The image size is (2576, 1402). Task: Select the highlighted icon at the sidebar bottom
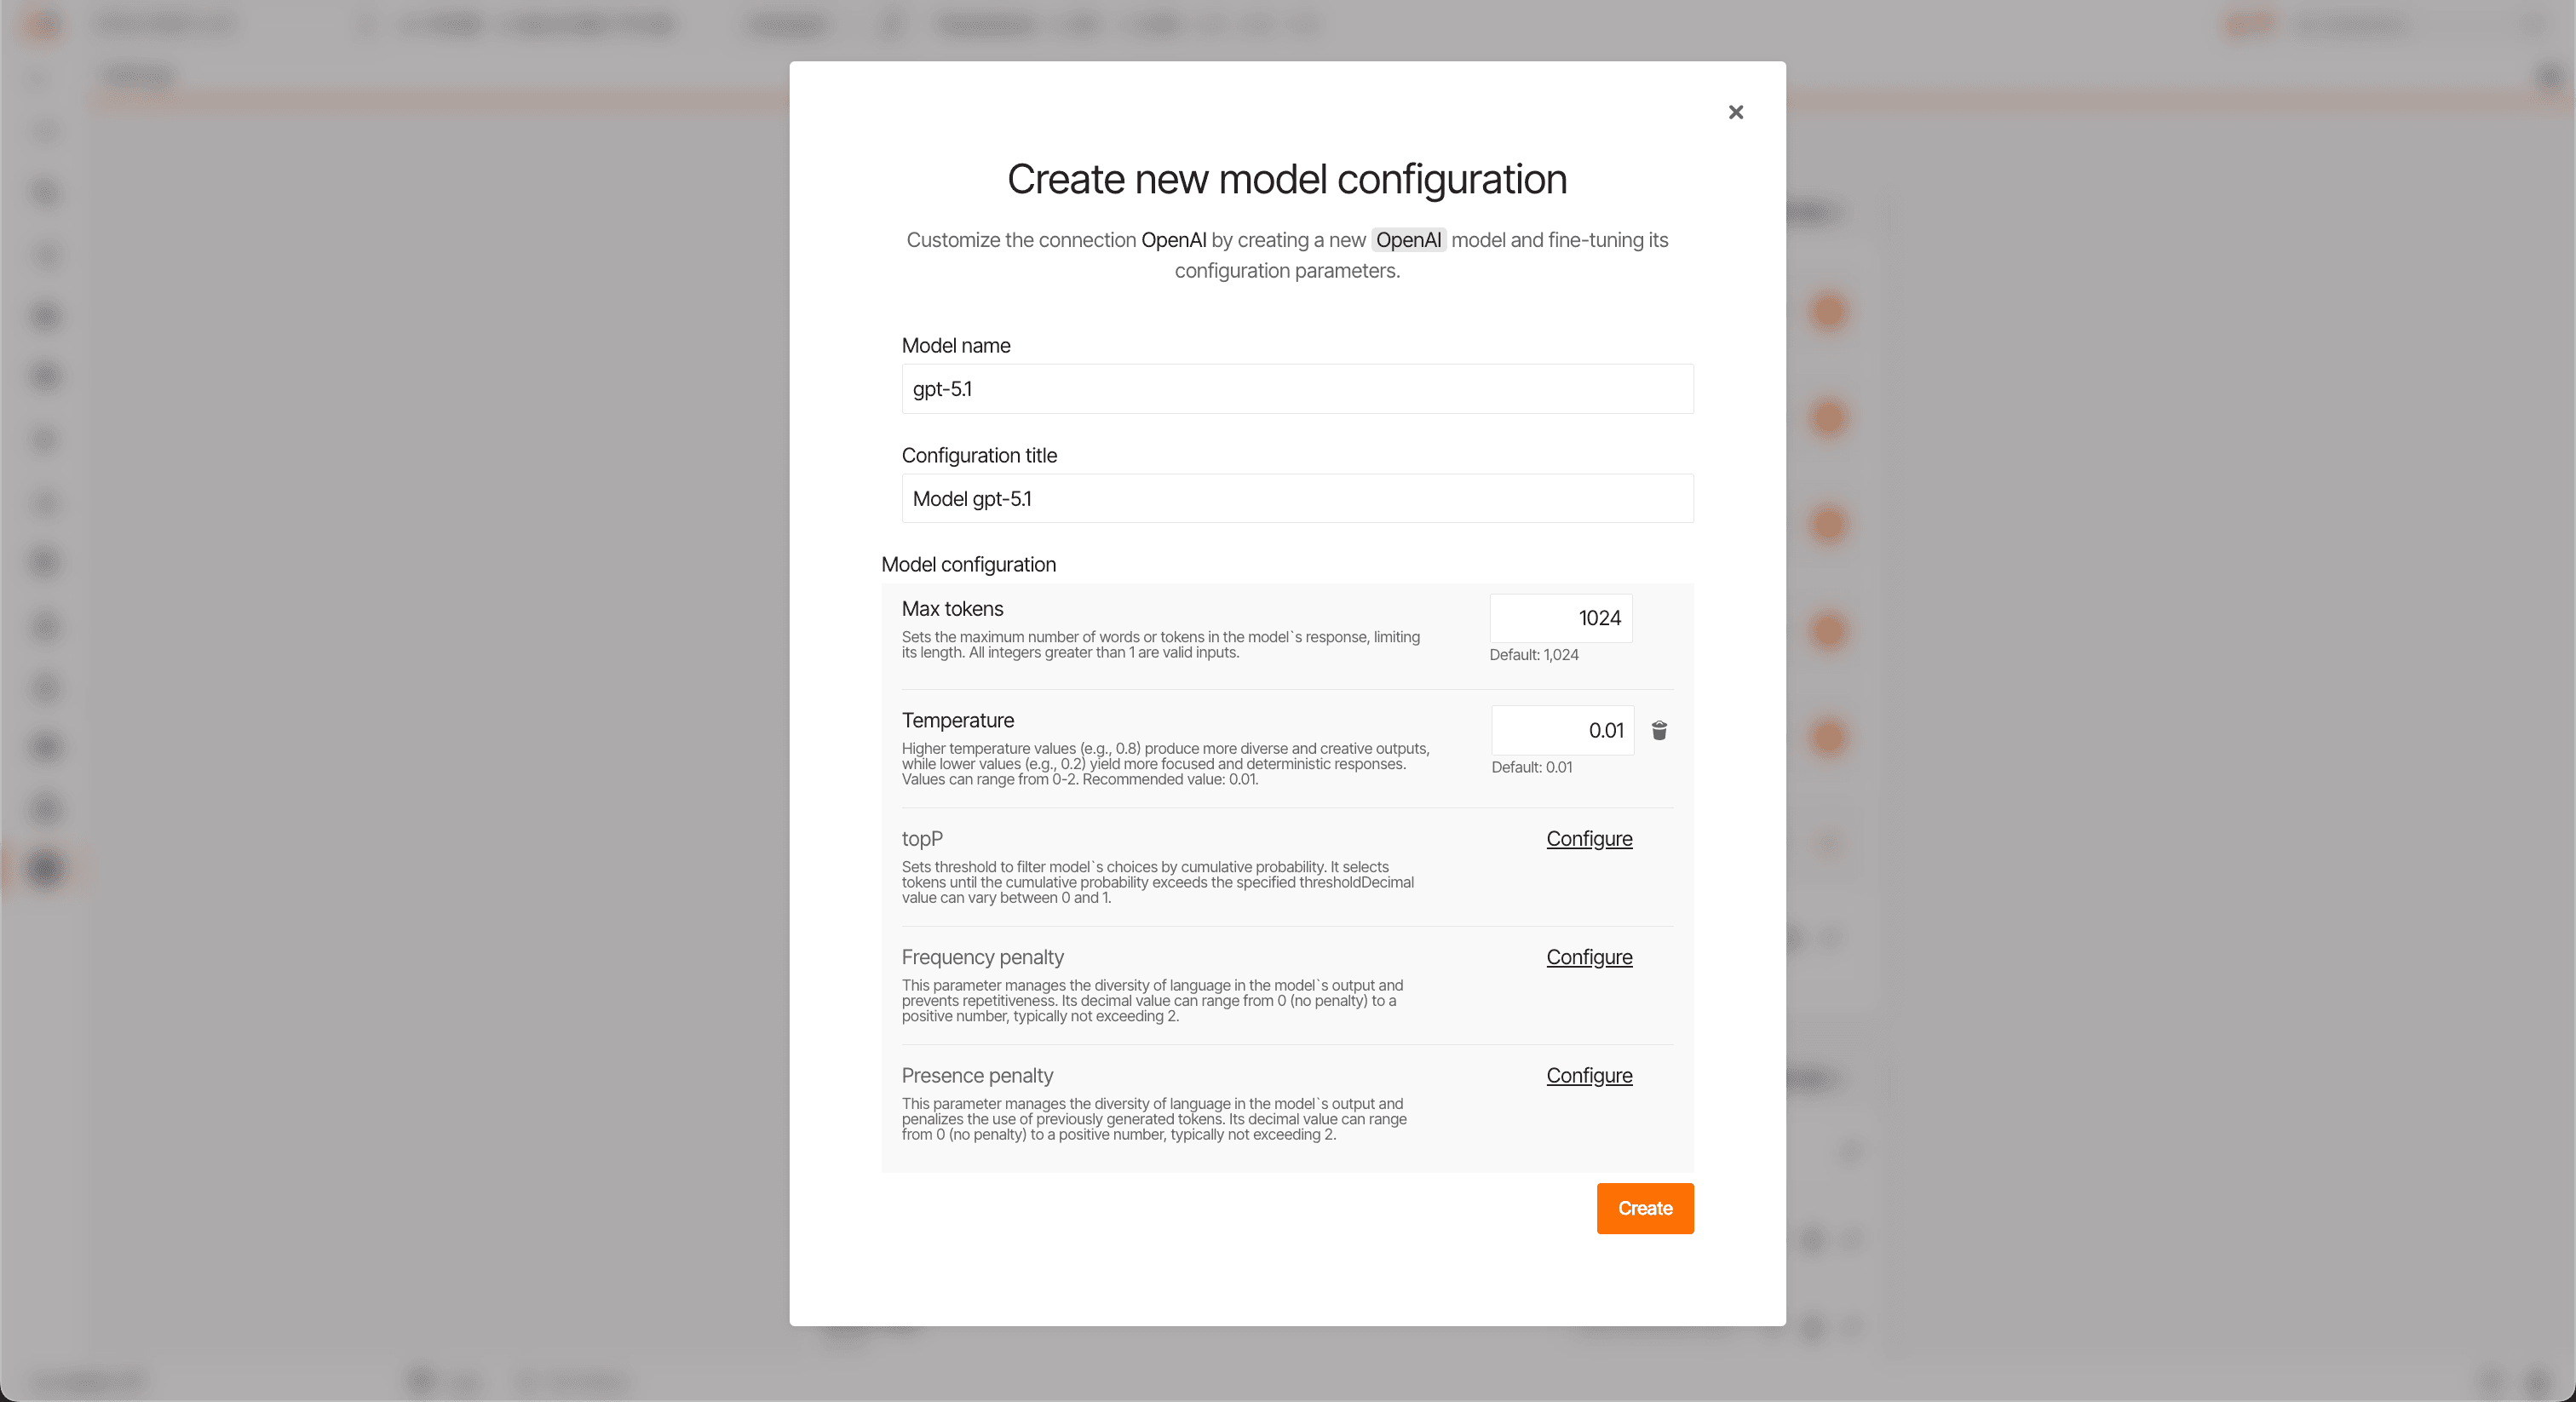pyautogui.click(x=45, y=869)
